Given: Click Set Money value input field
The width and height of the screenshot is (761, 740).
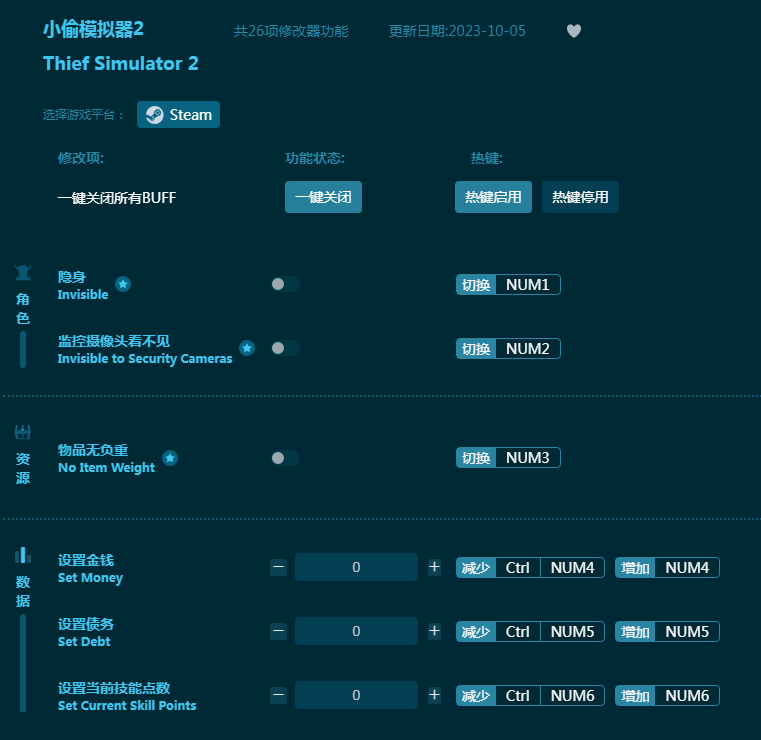Looking at the screenshot, I should click(356, 567).
